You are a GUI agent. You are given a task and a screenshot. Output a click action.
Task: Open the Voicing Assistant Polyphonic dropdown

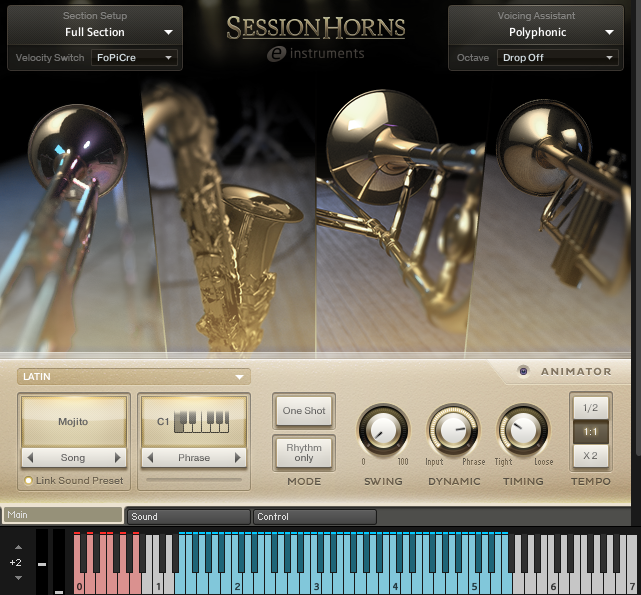(536, 32)
